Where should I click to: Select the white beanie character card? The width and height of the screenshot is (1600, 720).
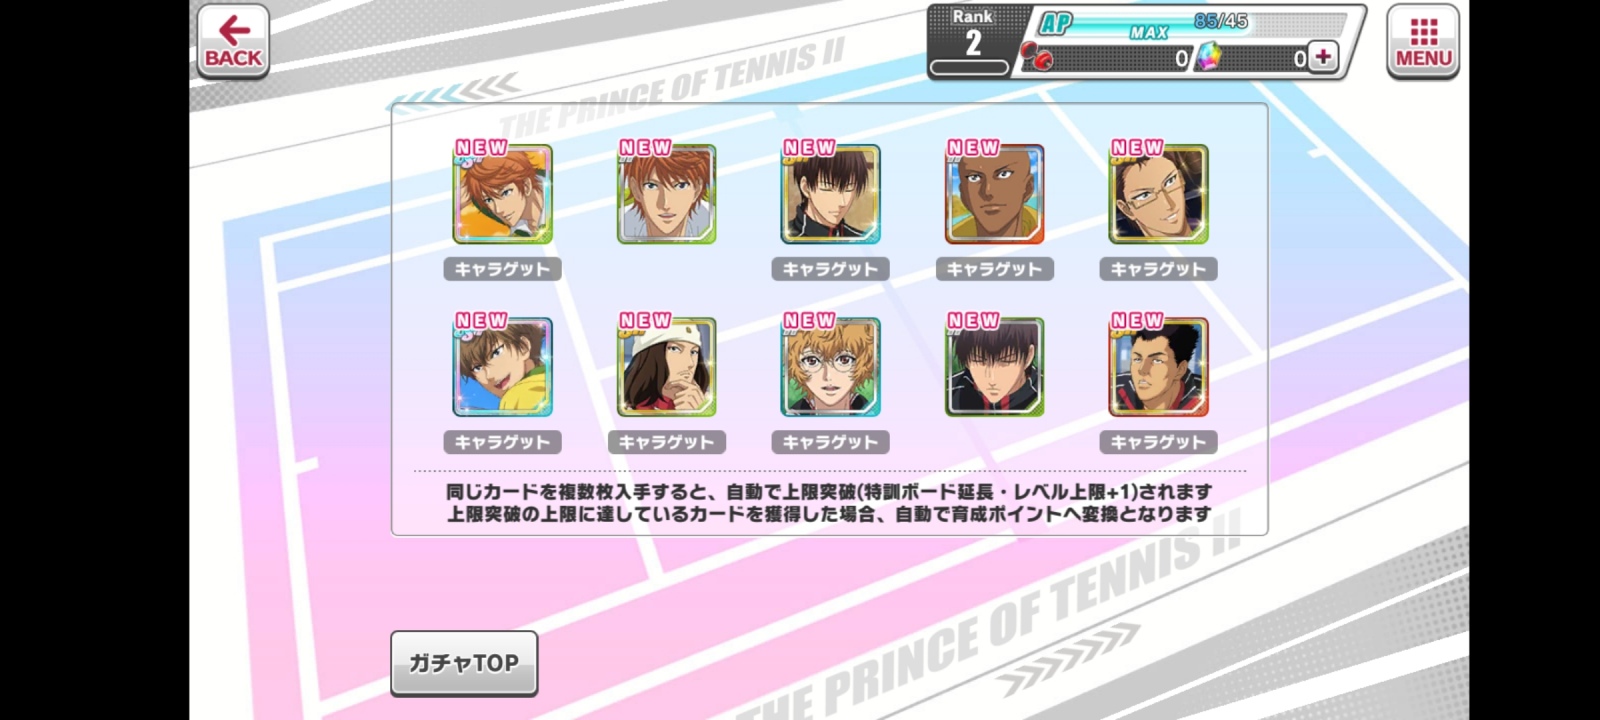pyautogui.click(x=666, y=367)
